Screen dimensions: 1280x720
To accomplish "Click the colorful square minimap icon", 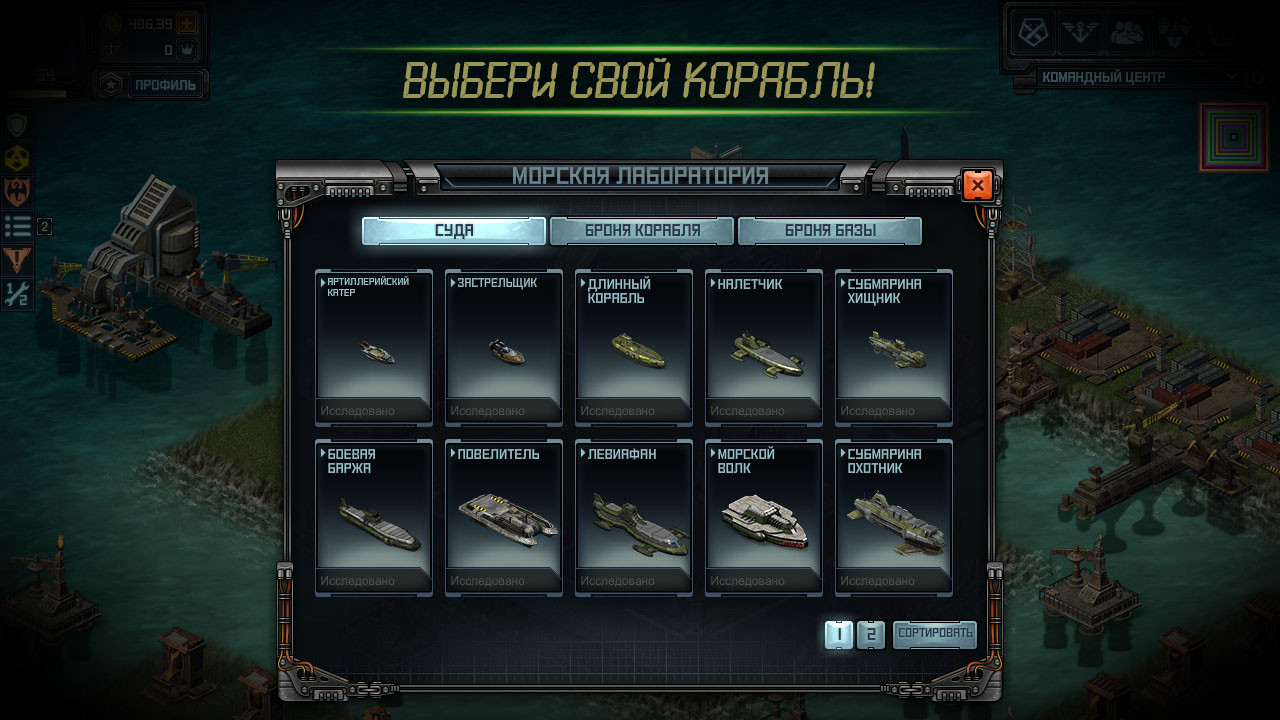I will coord(1234,135).
